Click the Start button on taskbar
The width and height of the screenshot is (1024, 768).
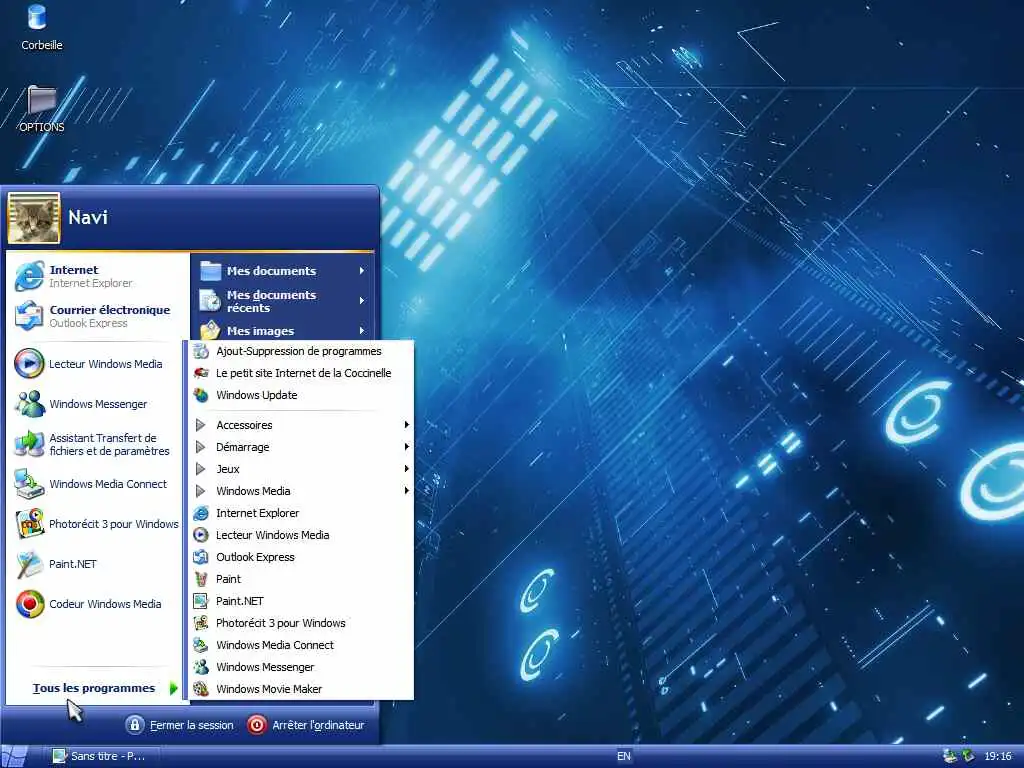[x=14, y=756]
